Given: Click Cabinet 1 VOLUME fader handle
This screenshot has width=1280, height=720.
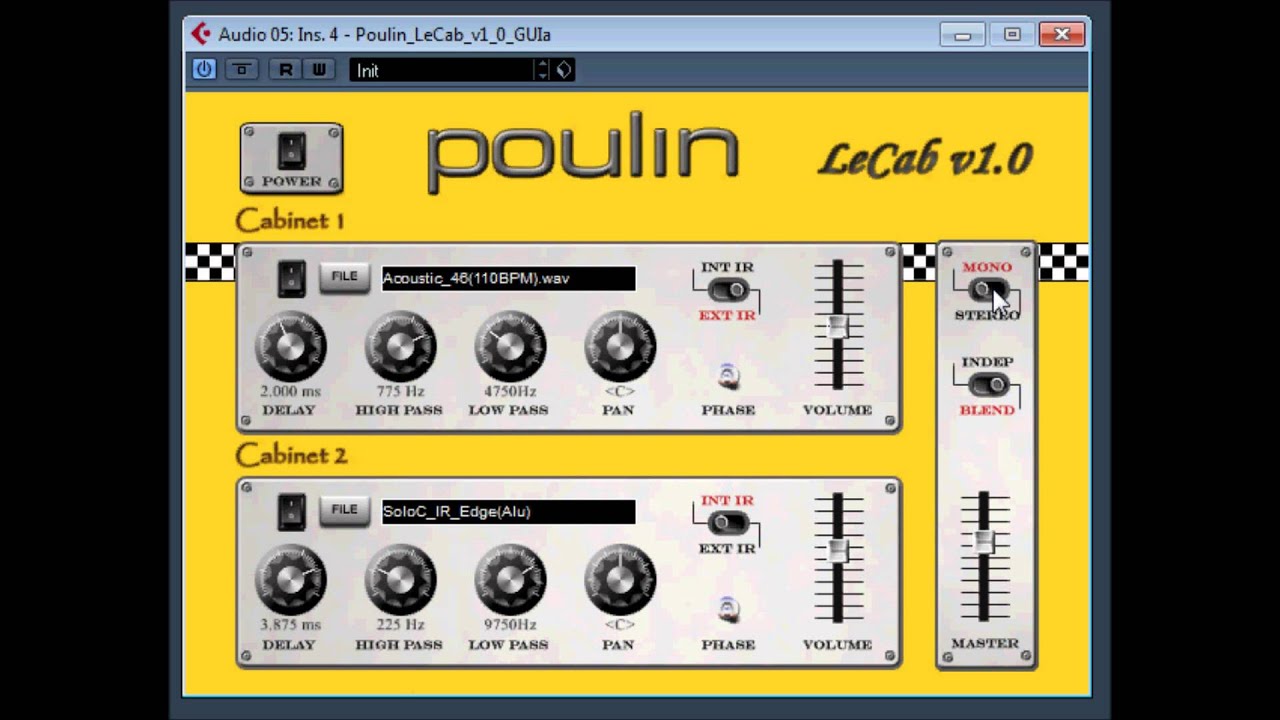Looking at the screenshot, I should [838, 327].
